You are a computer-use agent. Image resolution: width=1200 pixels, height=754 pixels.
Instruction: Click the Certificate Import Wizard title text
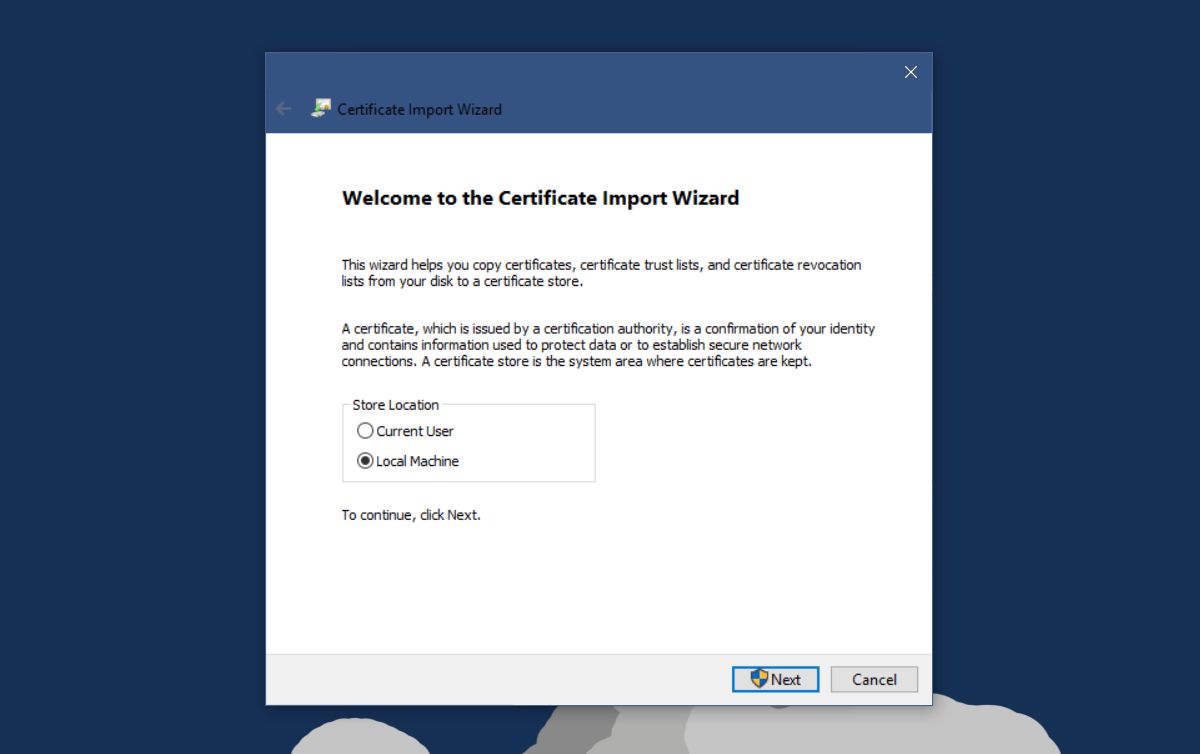coord(419,109)
